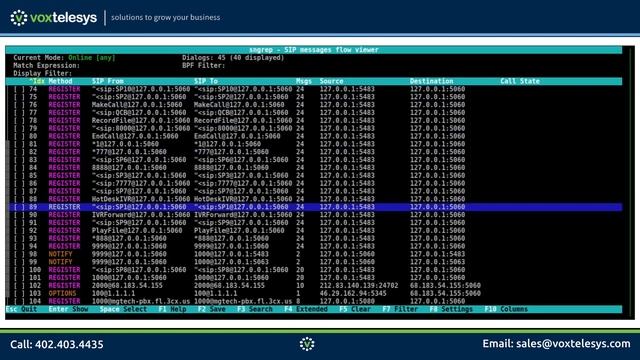640x360 pixels.
Task: Click 1000@mgtech-pbx.fl.3cx.us in SIP From column
Action: (x=141, y=301)
